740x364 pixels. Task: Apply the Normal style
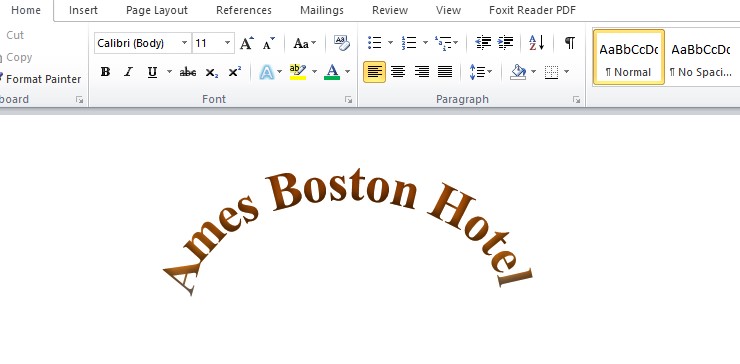[629, 57]
